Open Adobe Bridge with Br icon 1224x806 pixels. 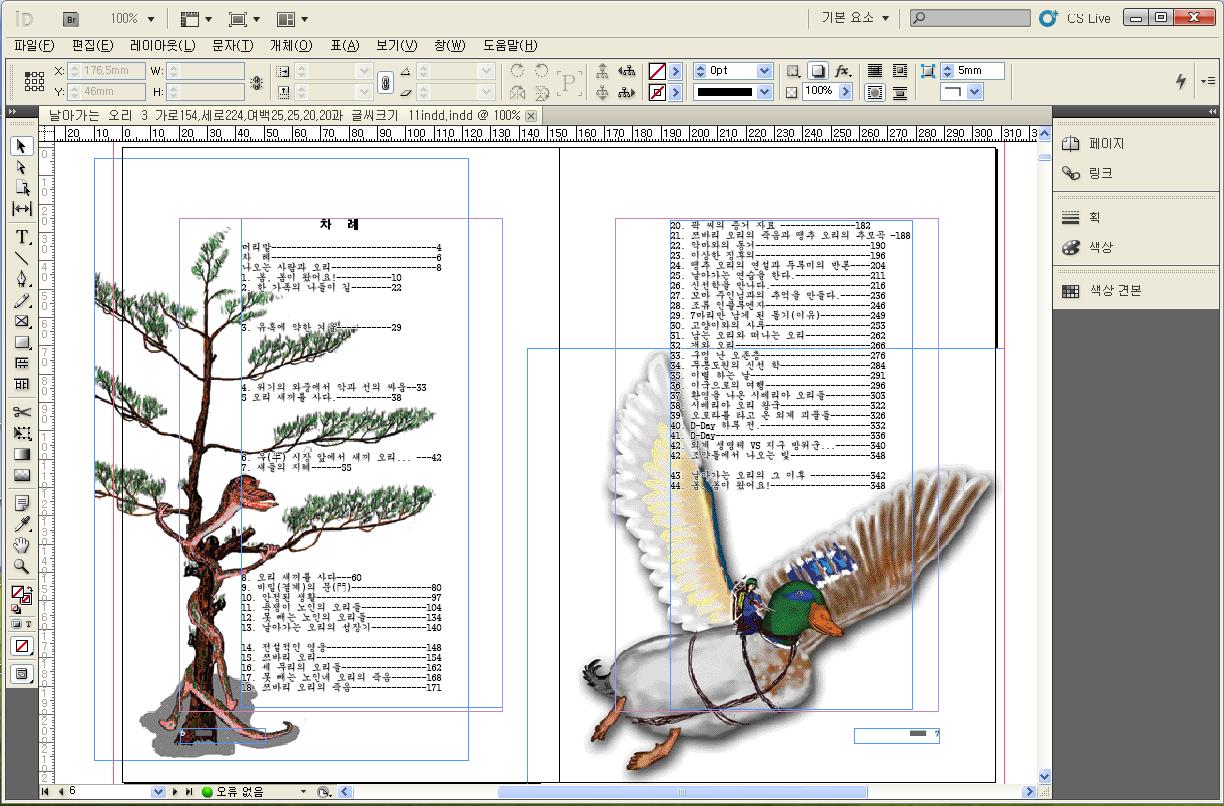71,18
